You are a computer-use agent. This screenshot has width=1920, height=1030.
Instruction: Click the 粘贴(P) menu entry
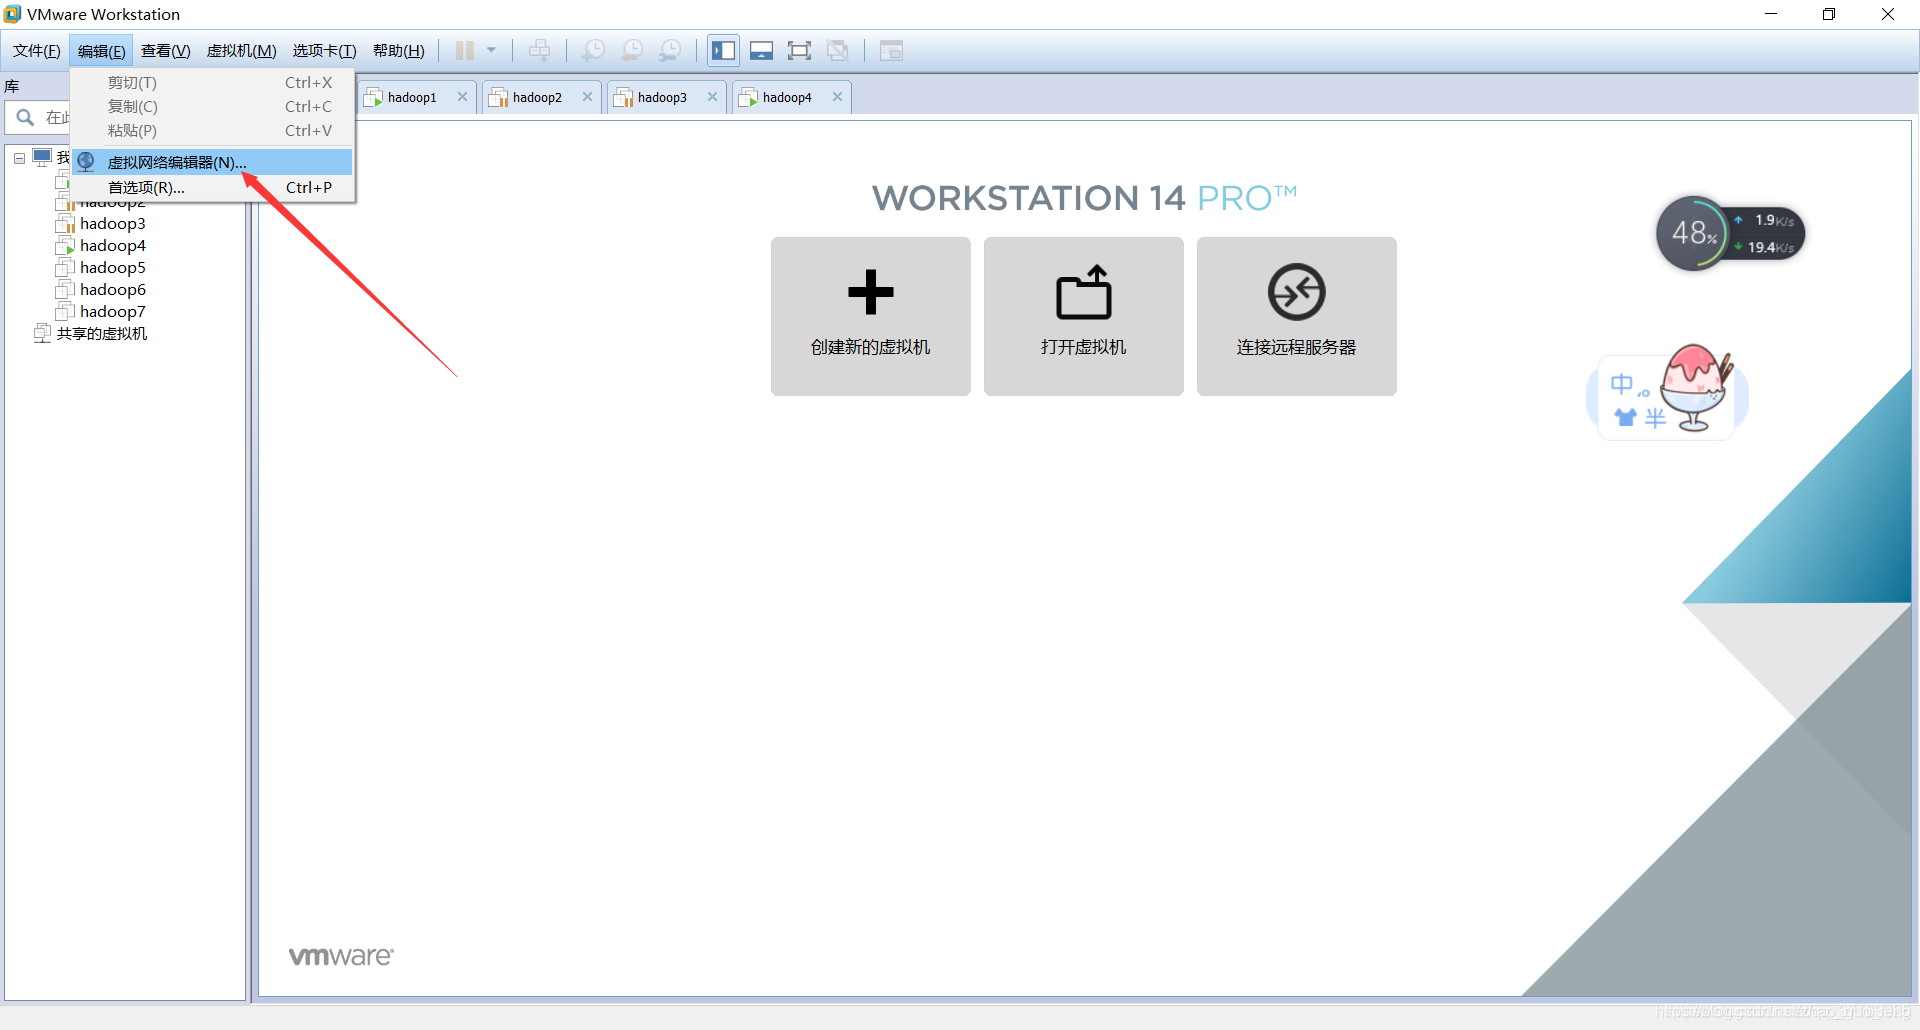click(x=212, y=131)
